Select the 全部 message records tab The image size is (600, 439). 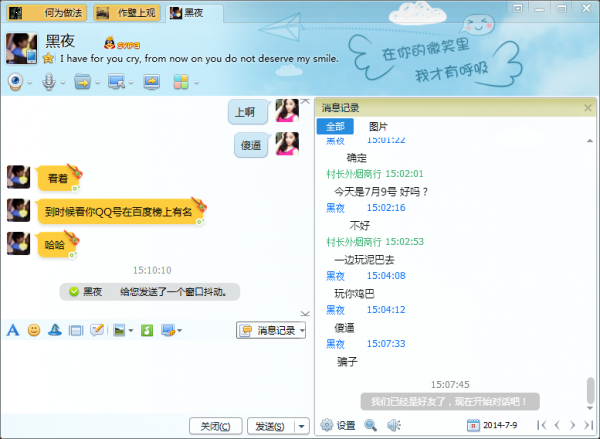coord(335,126)
